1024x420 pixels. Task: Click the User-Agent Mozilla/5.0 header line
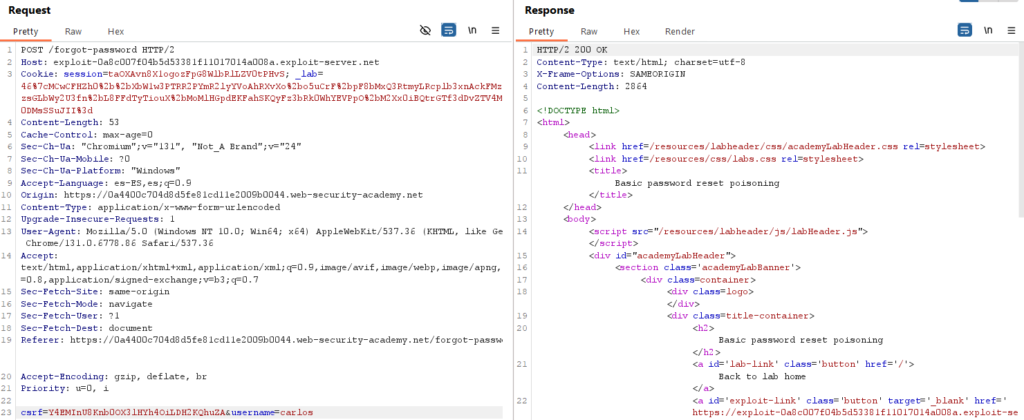(262, 231)
